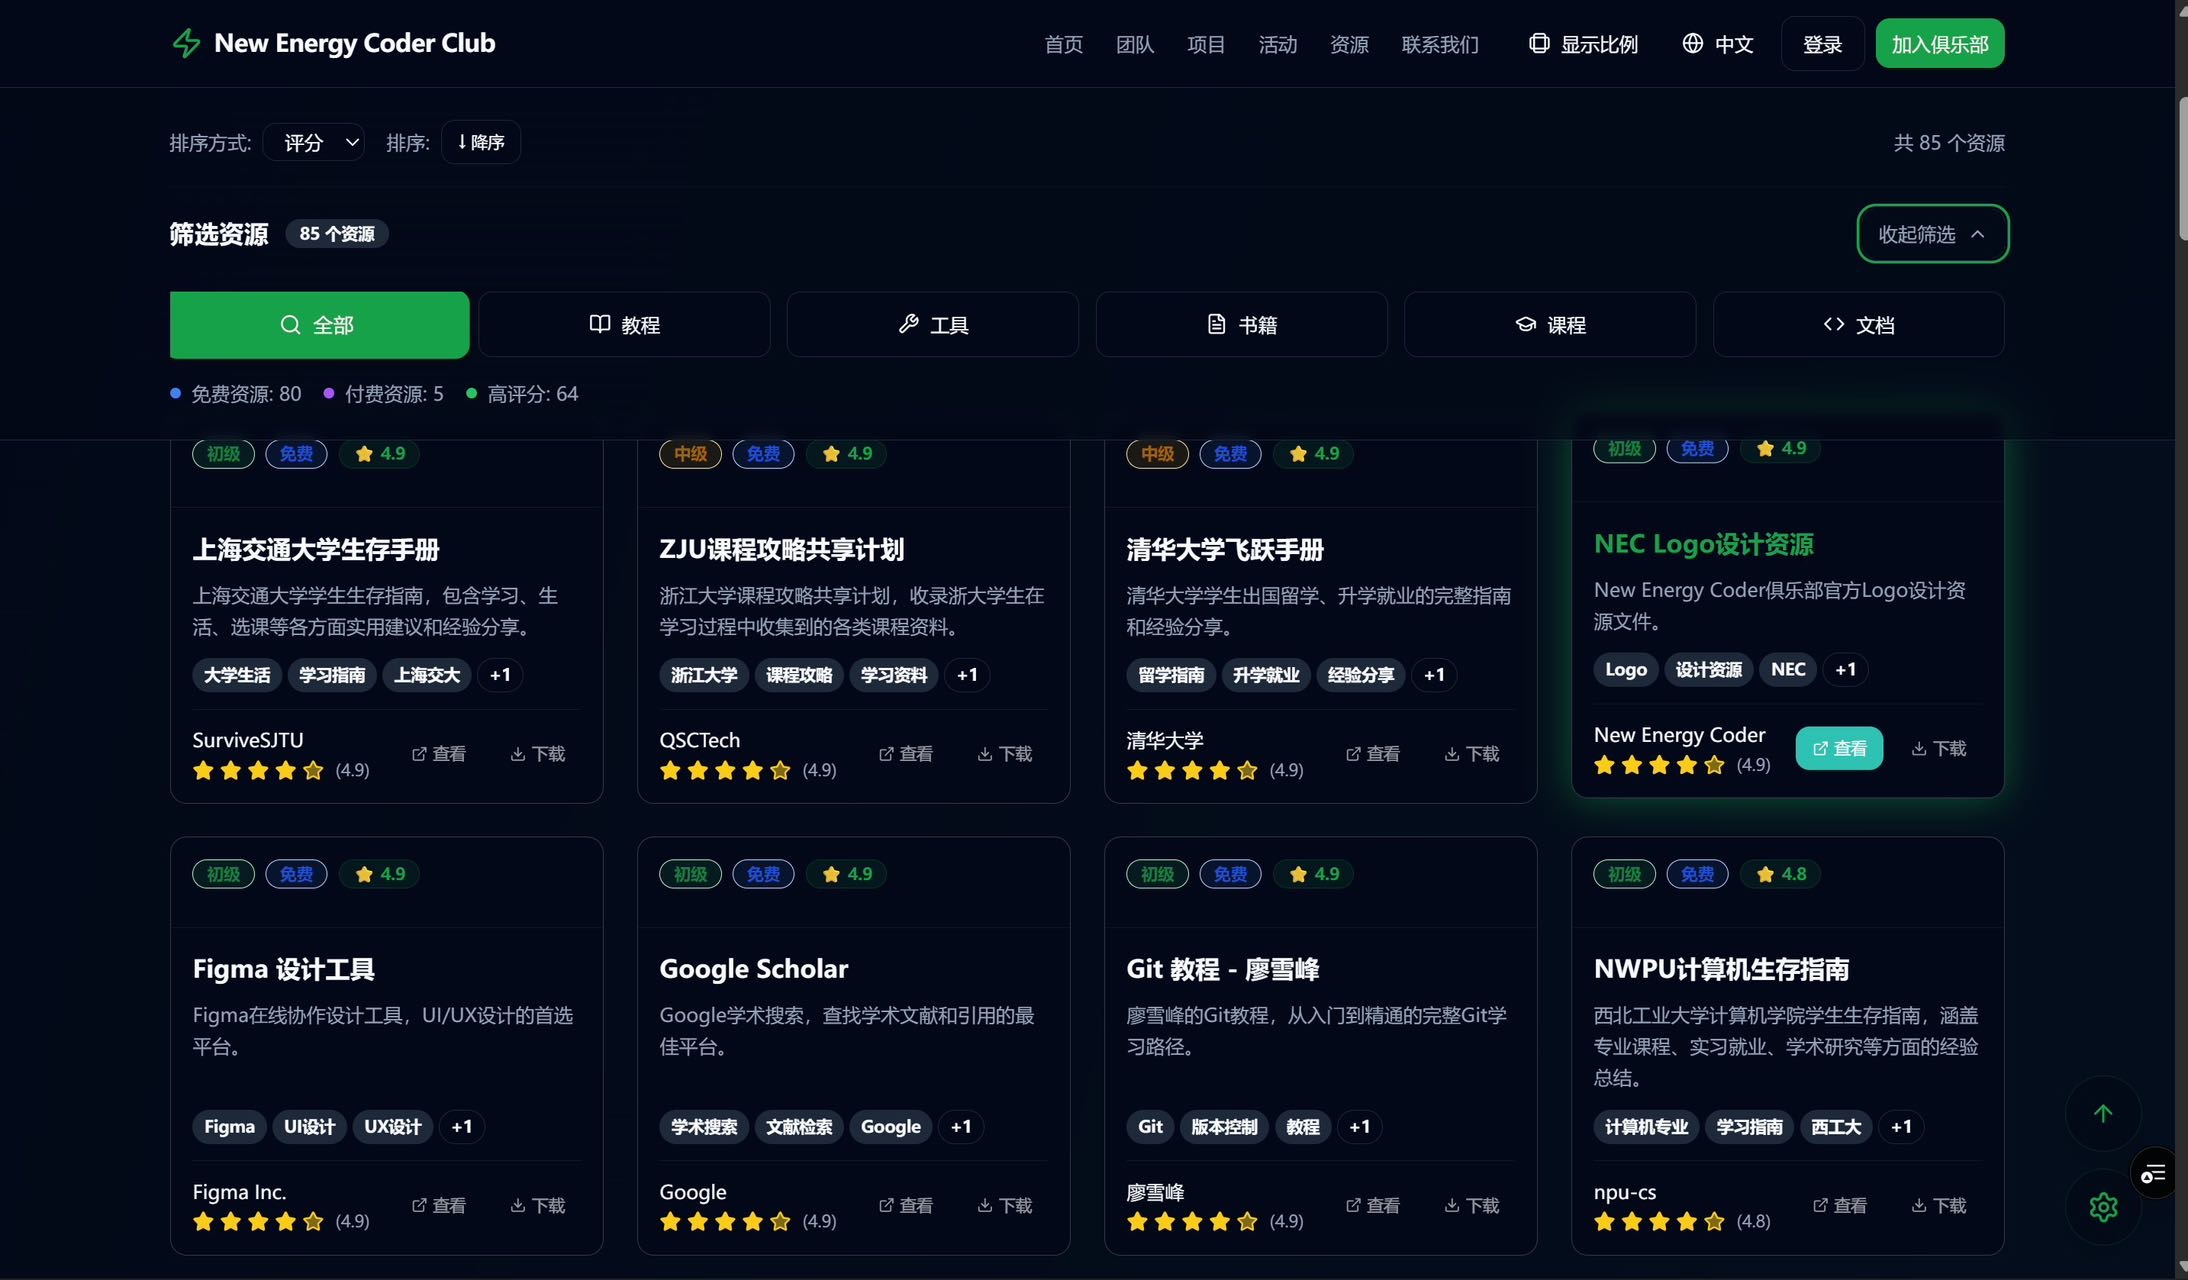
Task: Download the 上海交通大学生存手册 resource
Action: point(538,754)
